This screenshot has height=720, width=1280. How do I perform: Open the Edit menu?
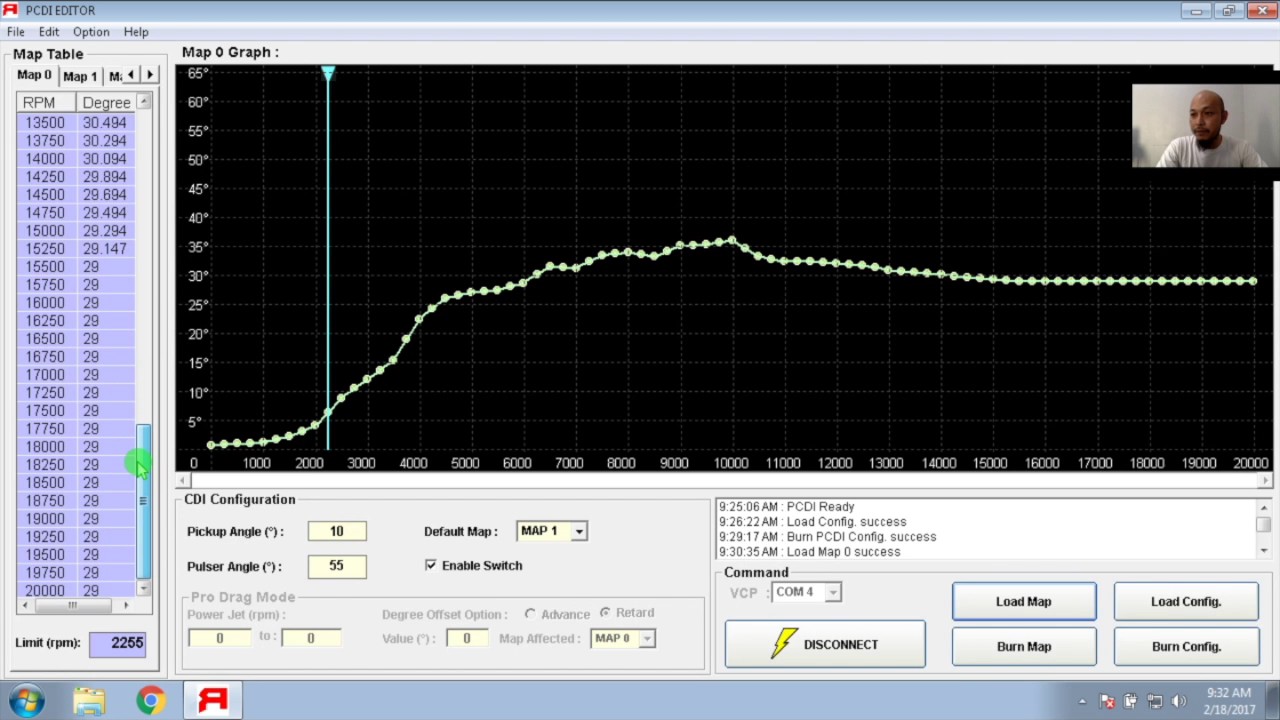point(49,32)
